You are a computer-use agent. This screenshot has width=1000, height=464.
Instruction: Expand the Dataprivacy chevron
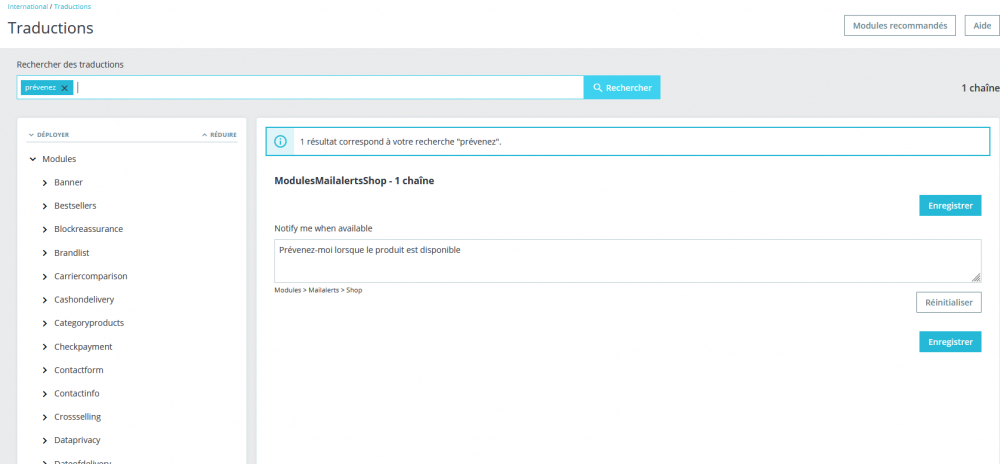[x=45, y=440]
